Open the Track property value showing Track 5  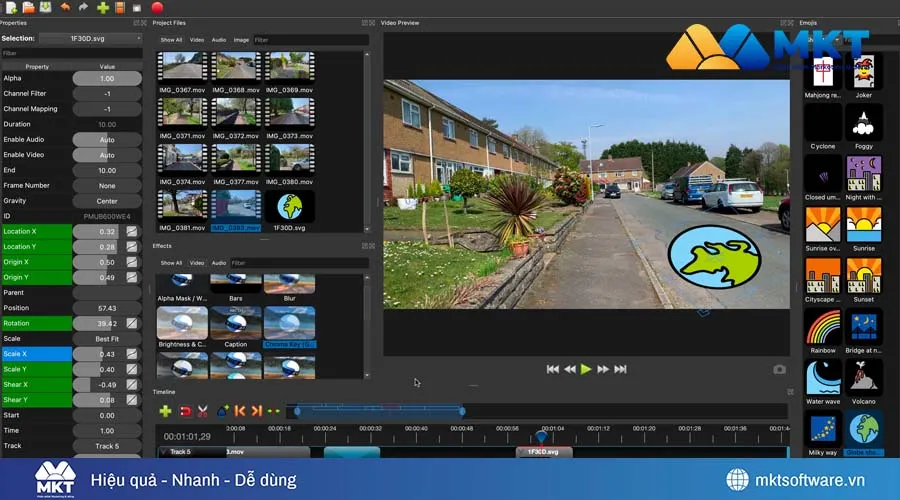click(x=107, y=446)
